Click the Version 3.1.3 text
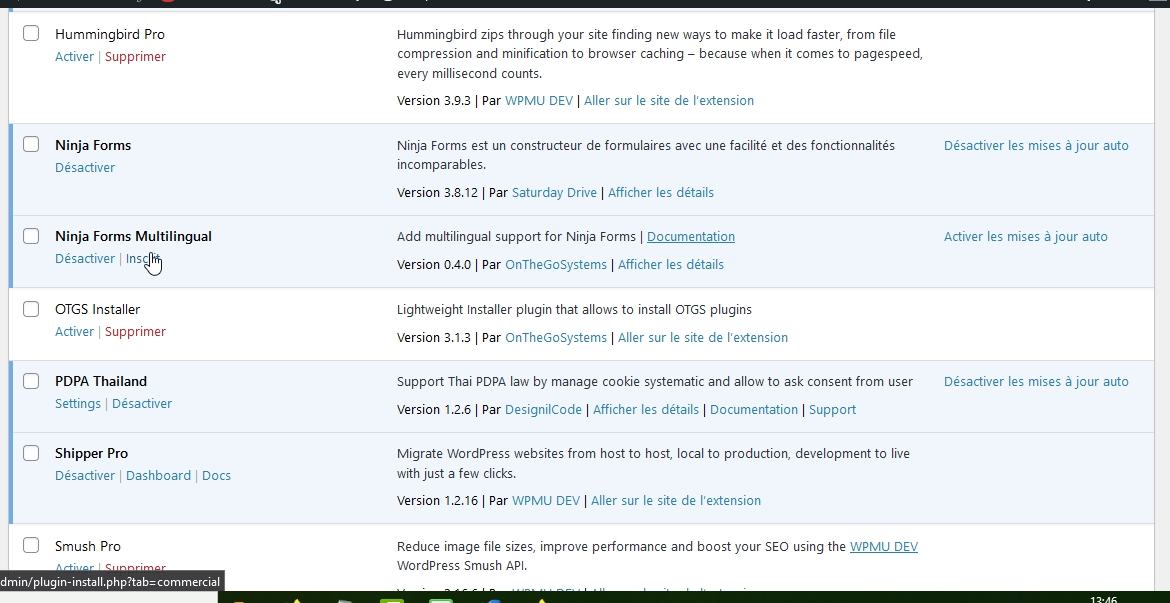The image size is (1170, 603). coord(434,338)
